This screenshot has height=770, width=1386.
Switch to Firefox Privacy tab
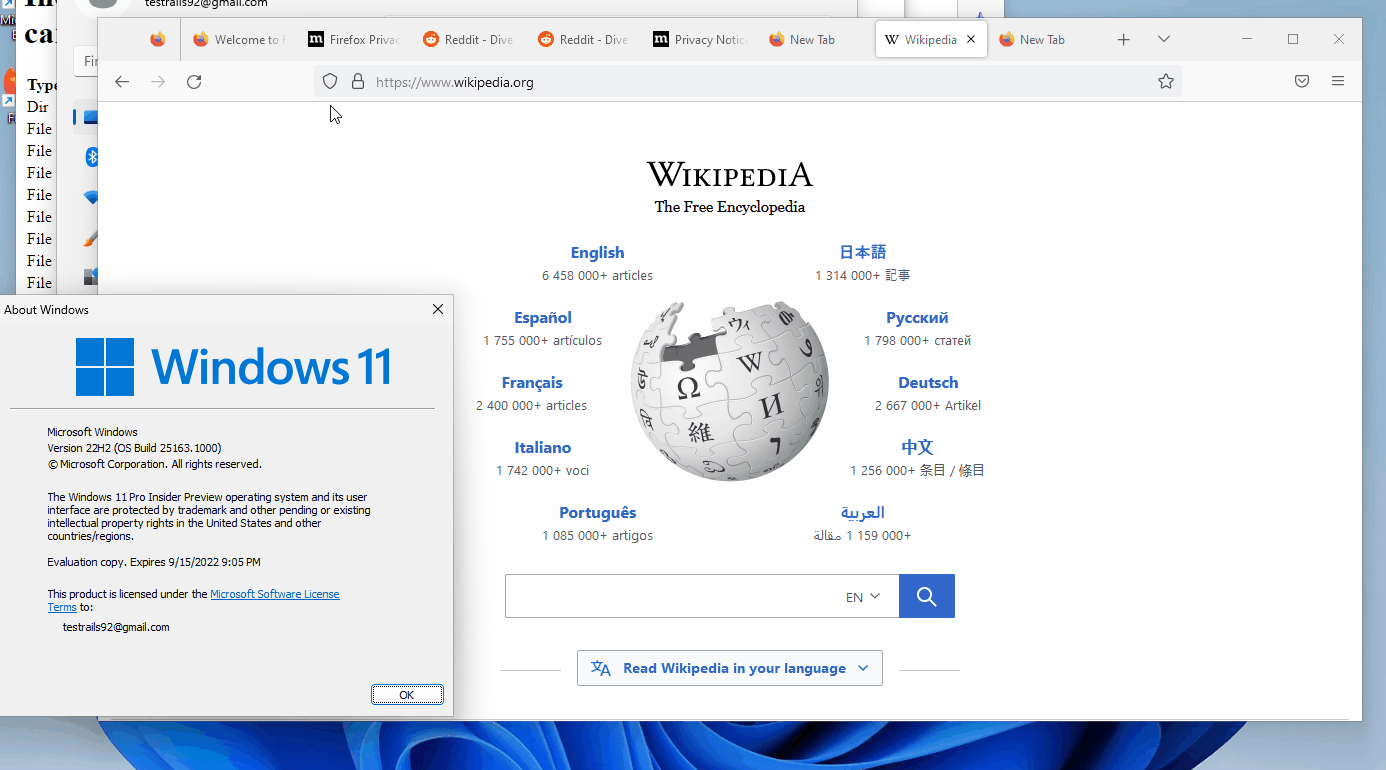point(355,40)
